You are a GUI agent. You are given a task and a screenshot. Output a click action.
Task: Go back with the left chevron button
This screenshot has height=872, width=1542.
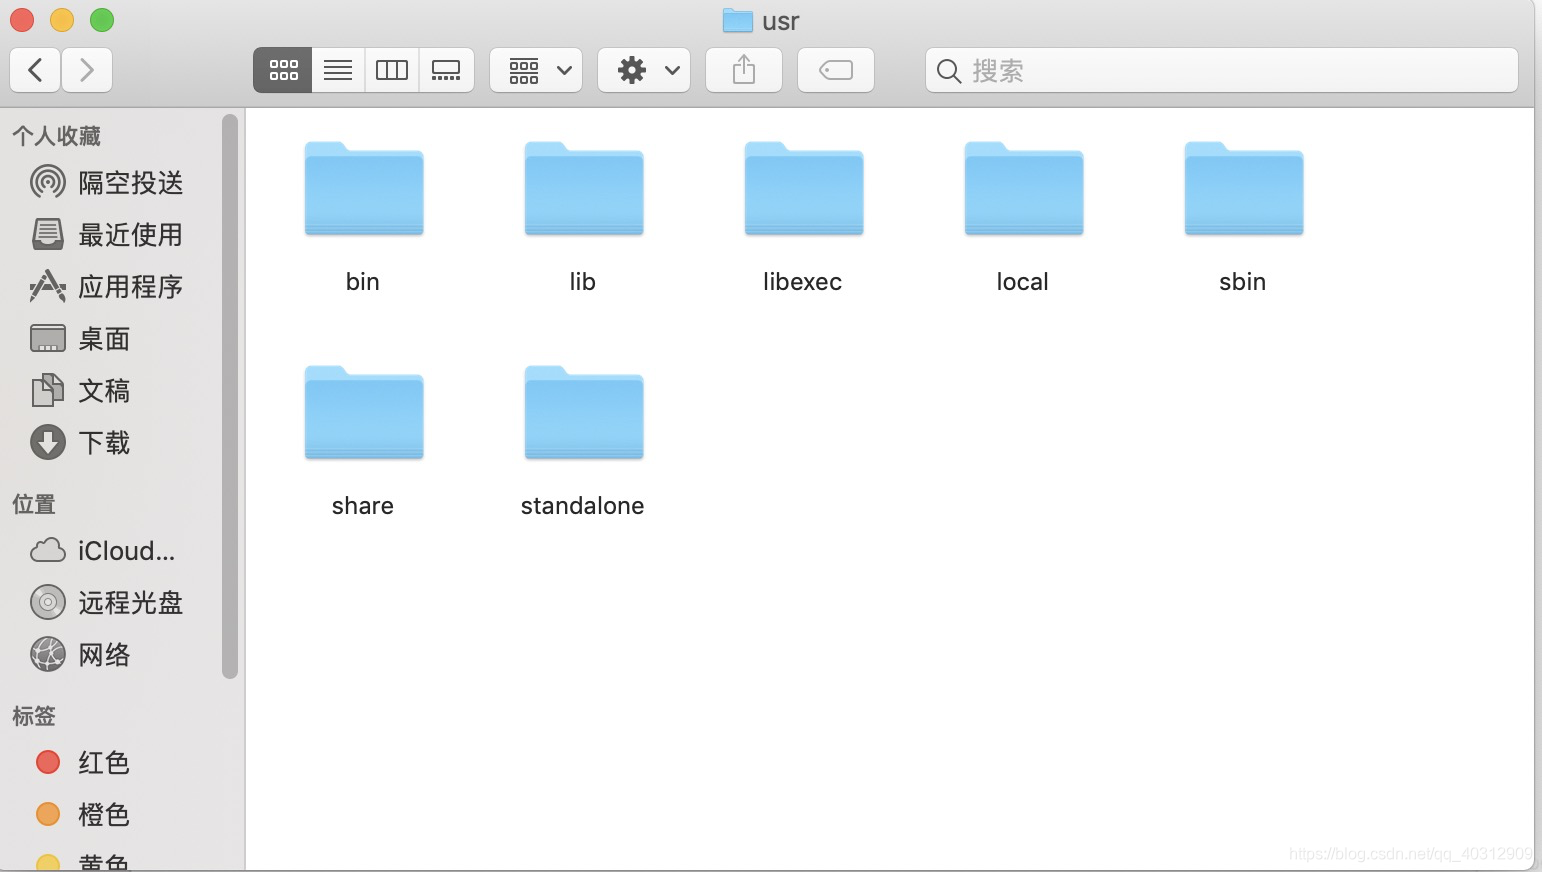point(35,70)
